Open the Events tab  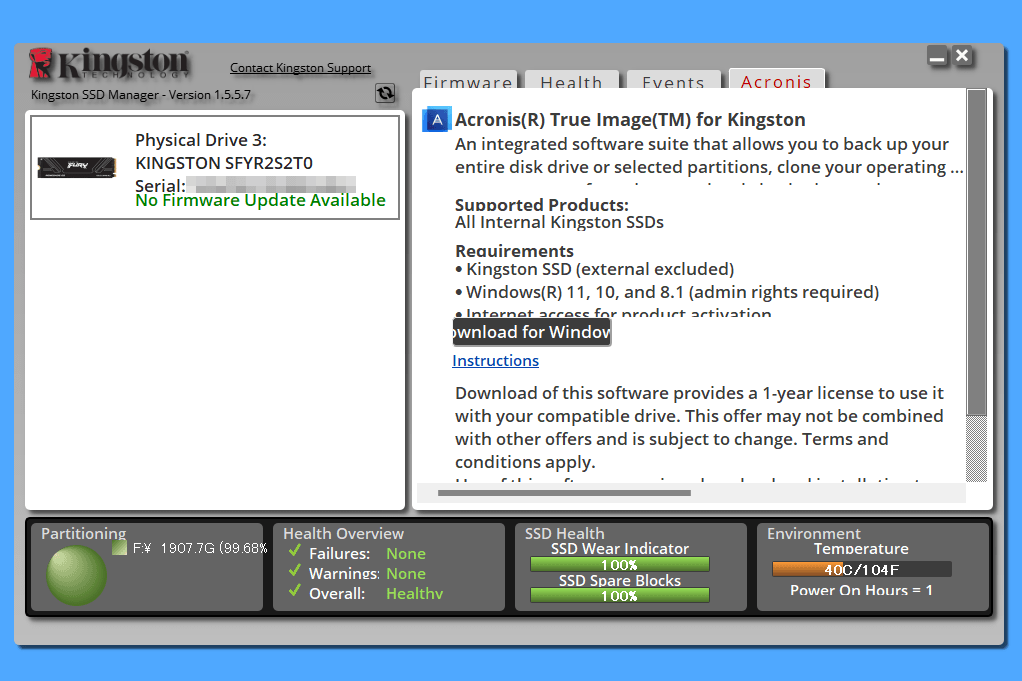[673, 82]
